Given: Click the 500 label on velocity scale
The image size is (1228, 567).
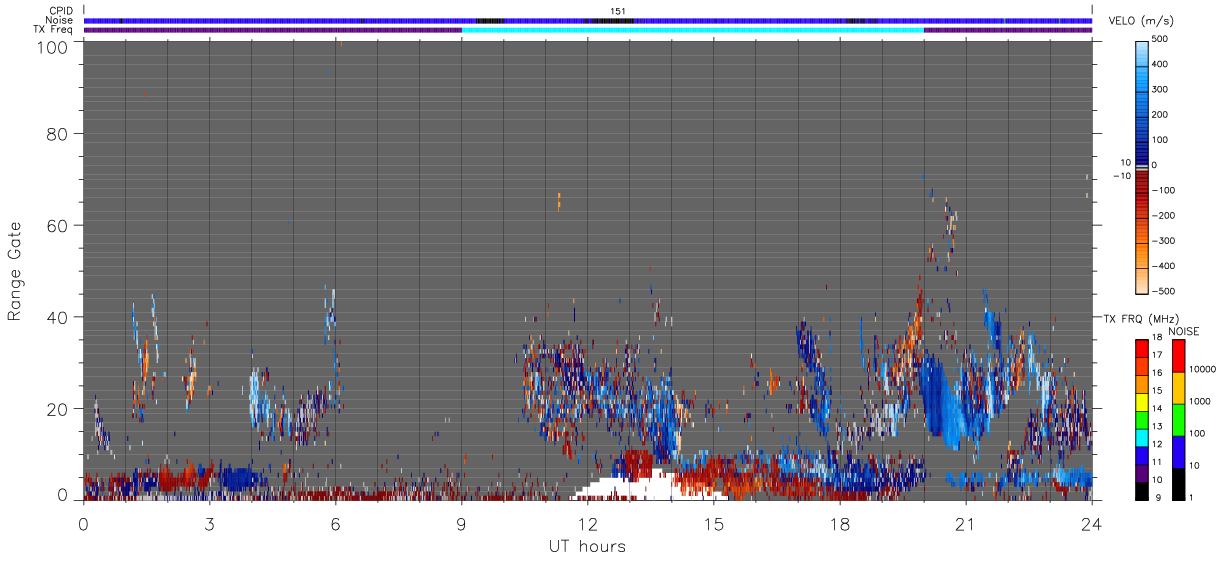Looking at the screenshot, I should click(x=1160, y=39).
